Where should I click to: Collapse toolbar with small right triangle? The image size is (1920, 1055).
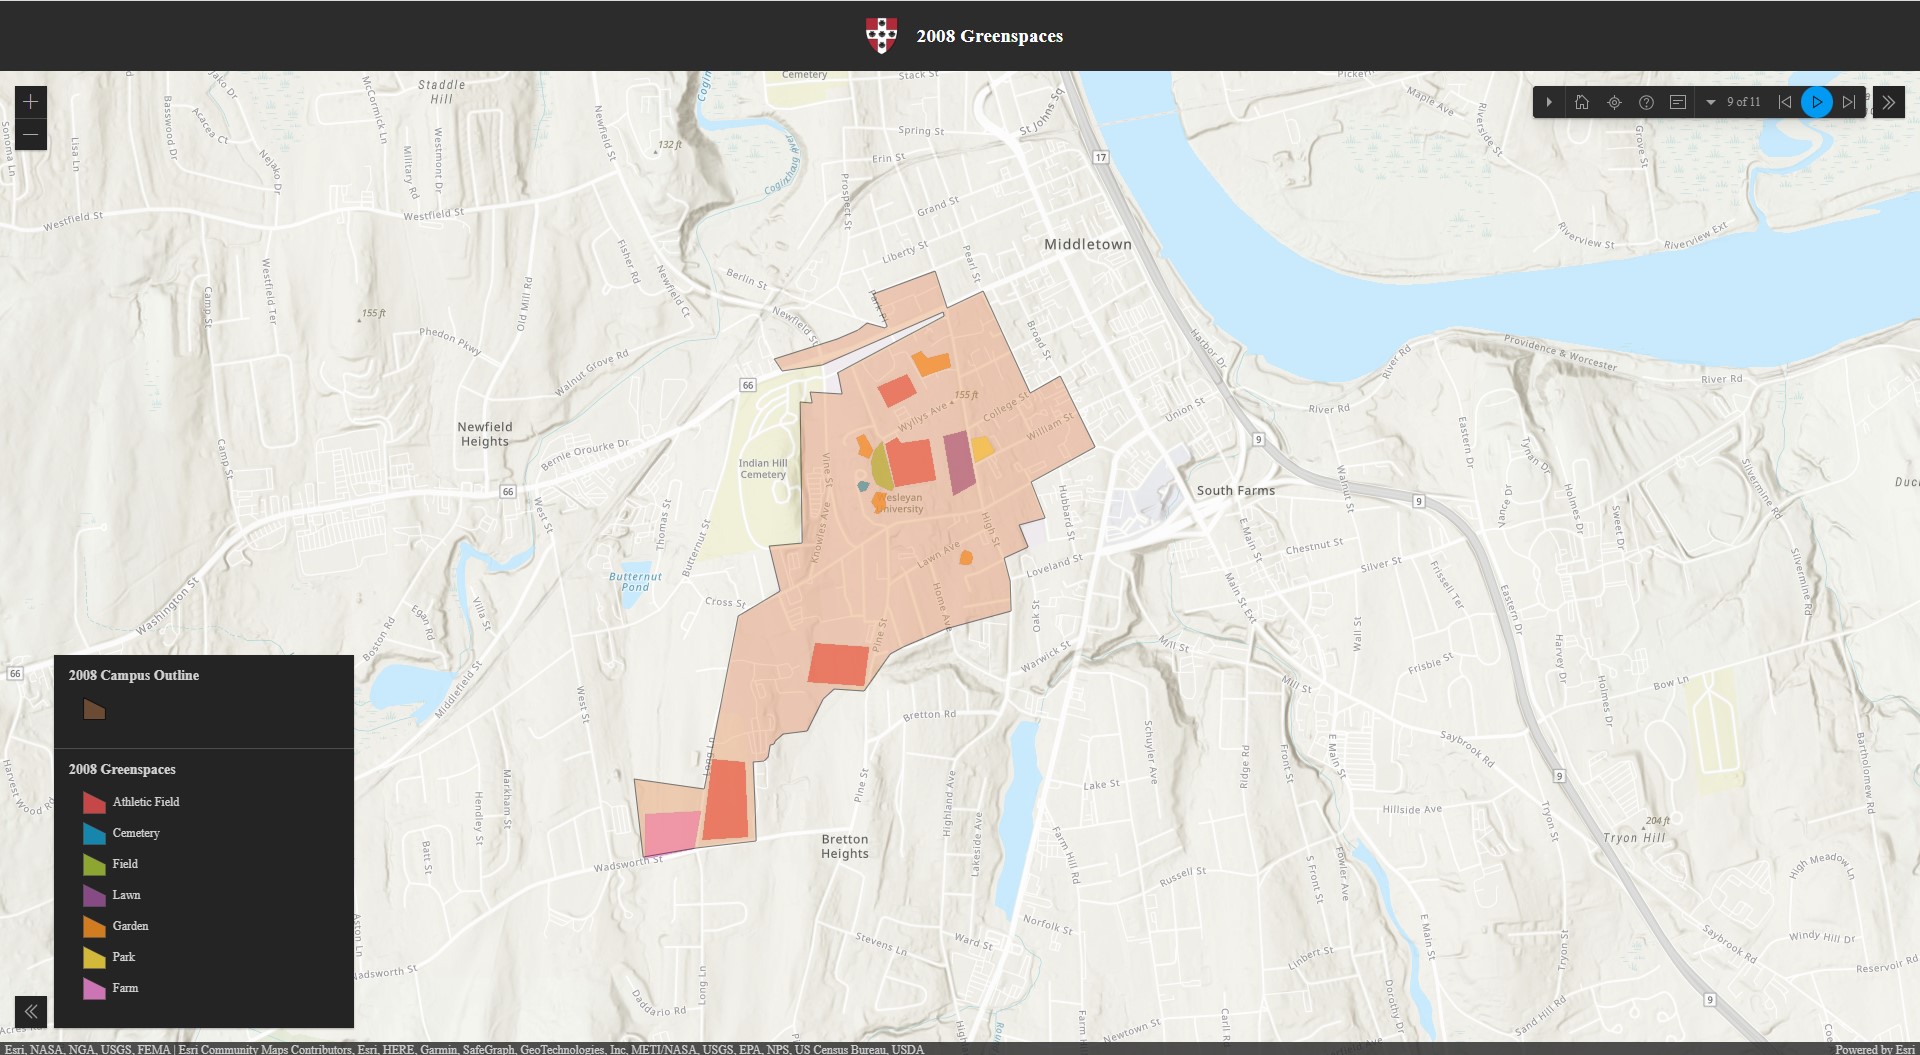click(x=1549, y=102)
